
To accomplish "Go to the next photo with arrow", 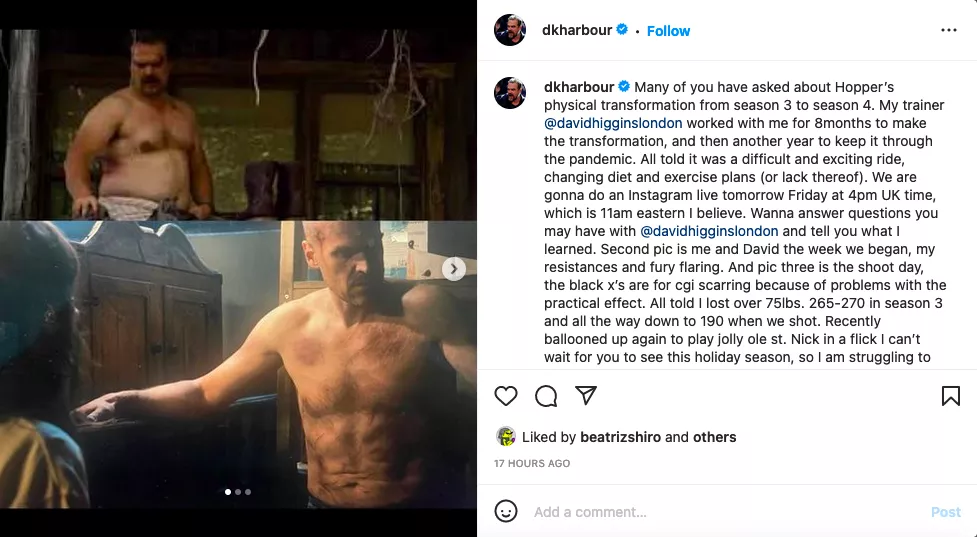I will coord(454,268).
